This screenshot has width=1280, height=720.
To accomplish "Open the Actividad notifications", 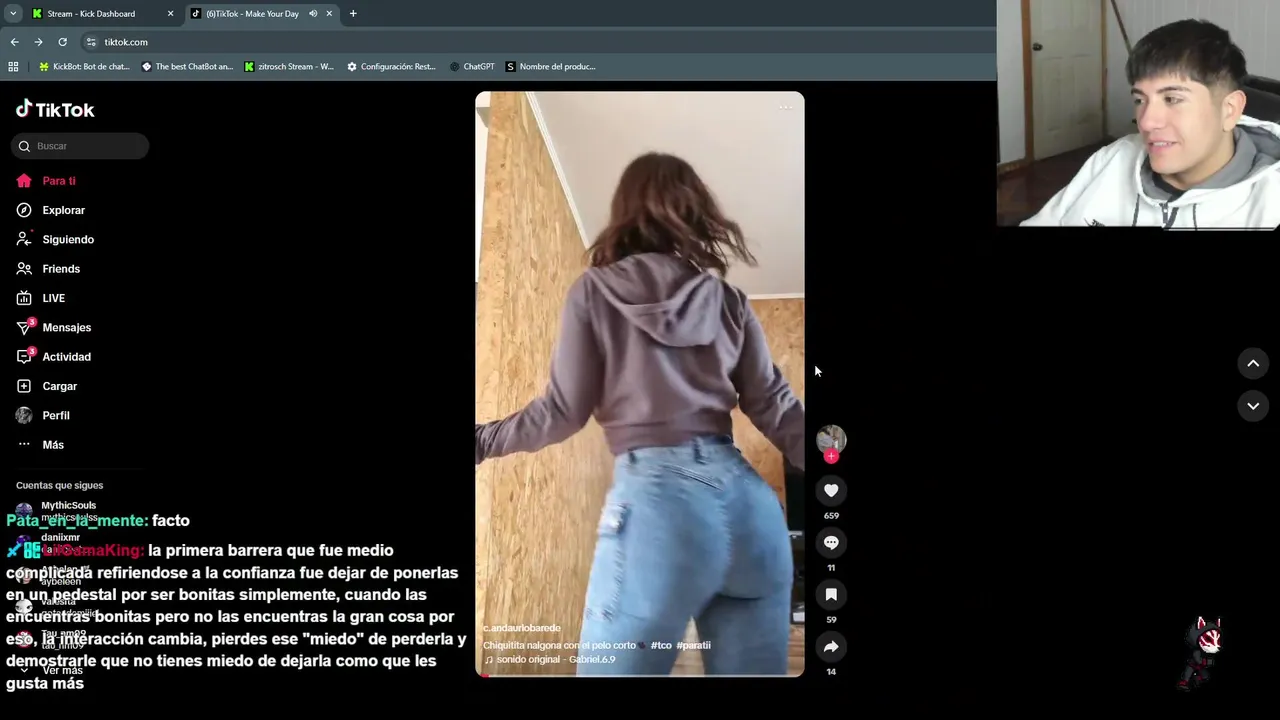I will click(54, 357).
